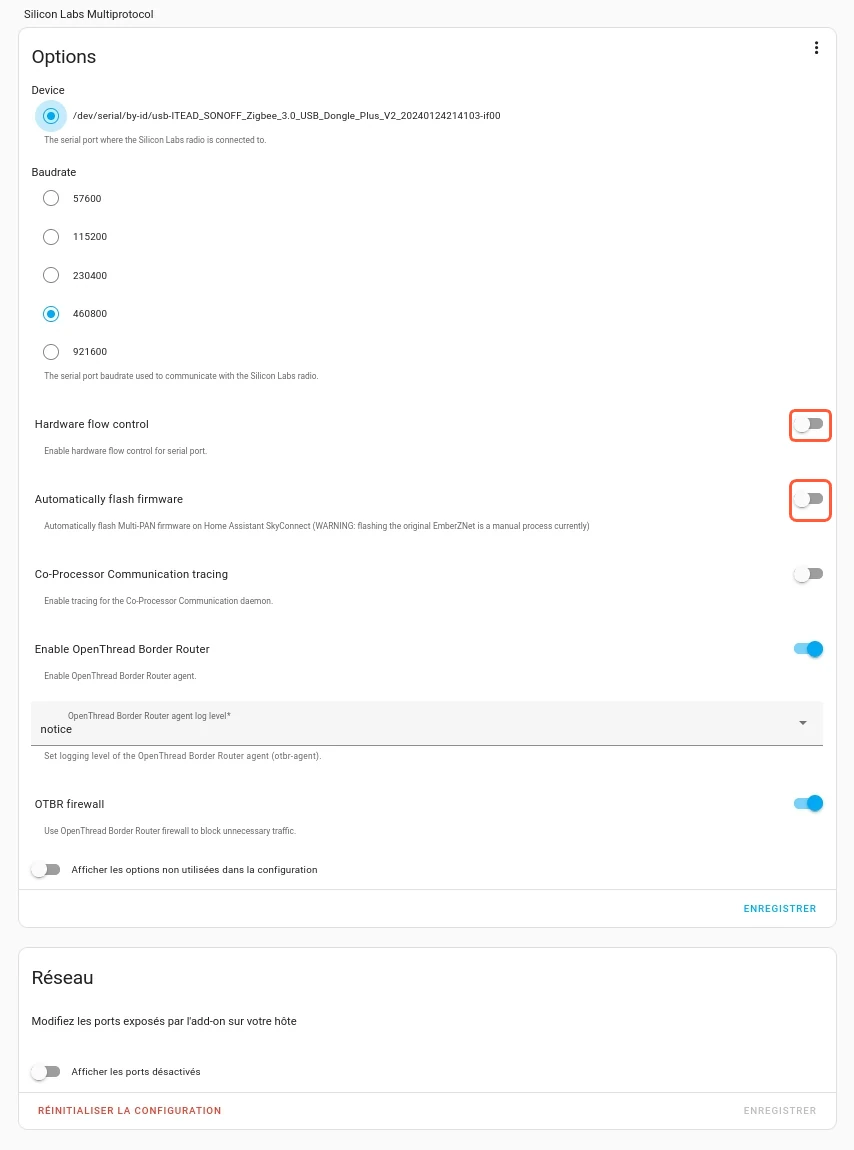Enable Co-Processor Communication tracing
The width and height of the screenshot is (854, 1150).
click(x=809, y=574)
